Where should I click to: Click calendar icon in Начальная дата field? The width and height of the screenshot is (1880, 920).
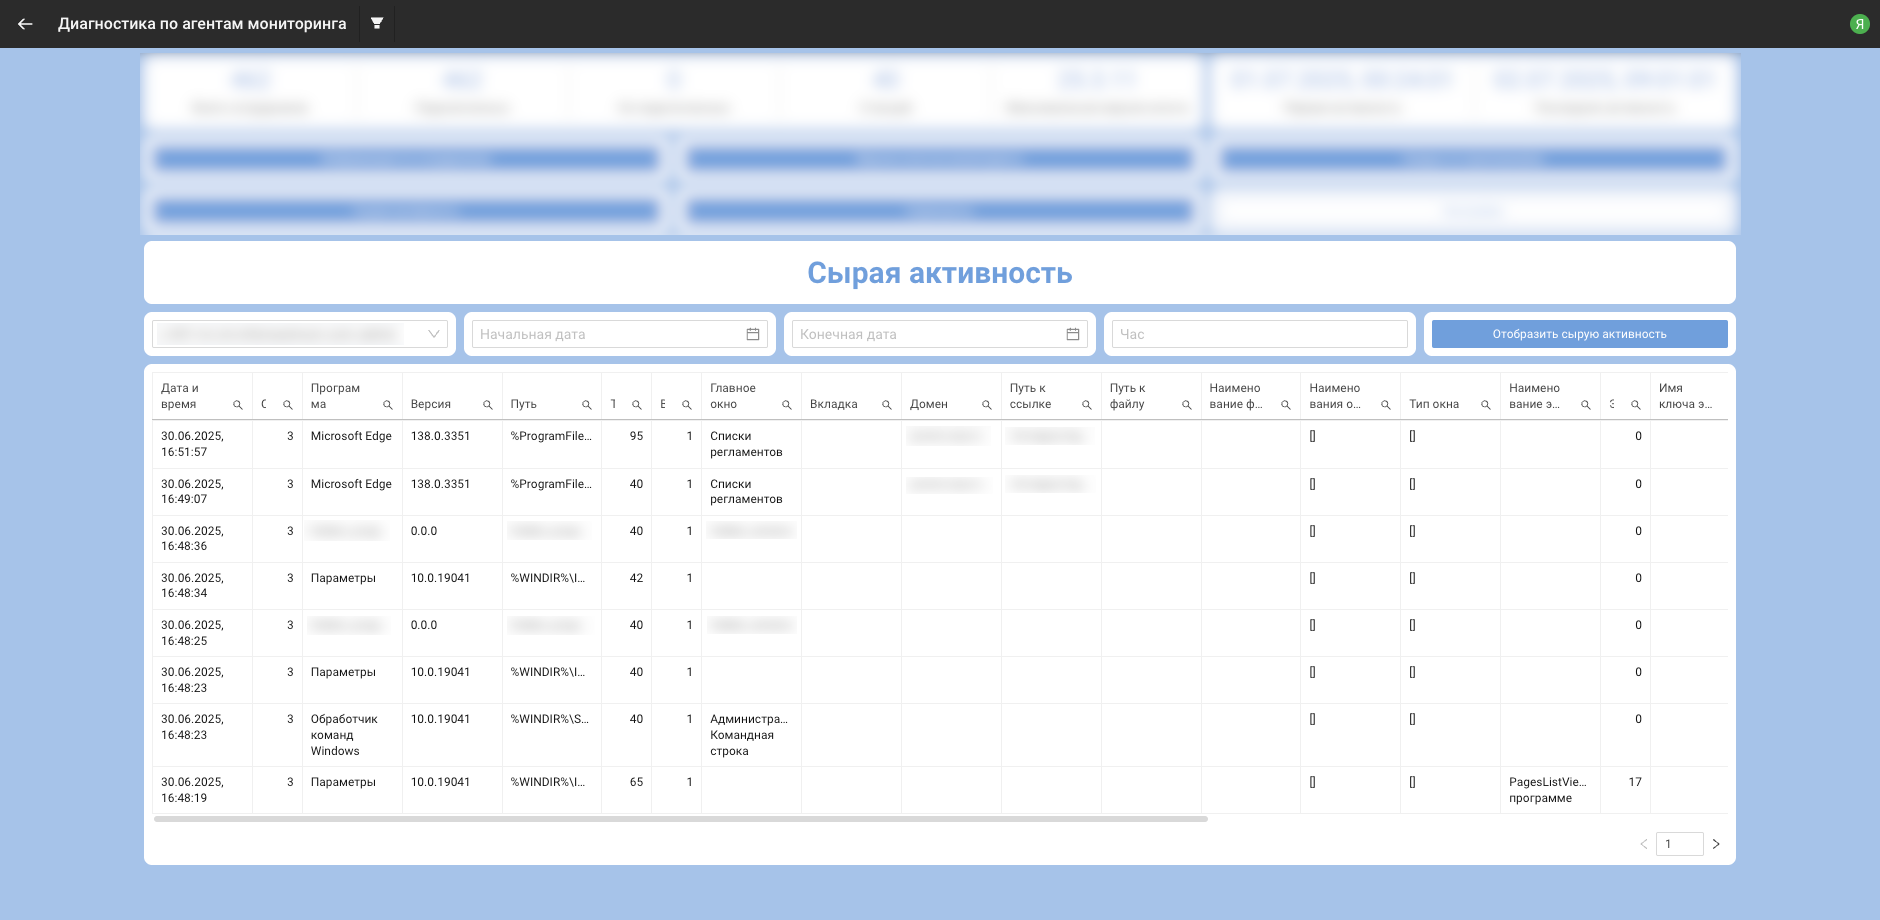(753, 334)
